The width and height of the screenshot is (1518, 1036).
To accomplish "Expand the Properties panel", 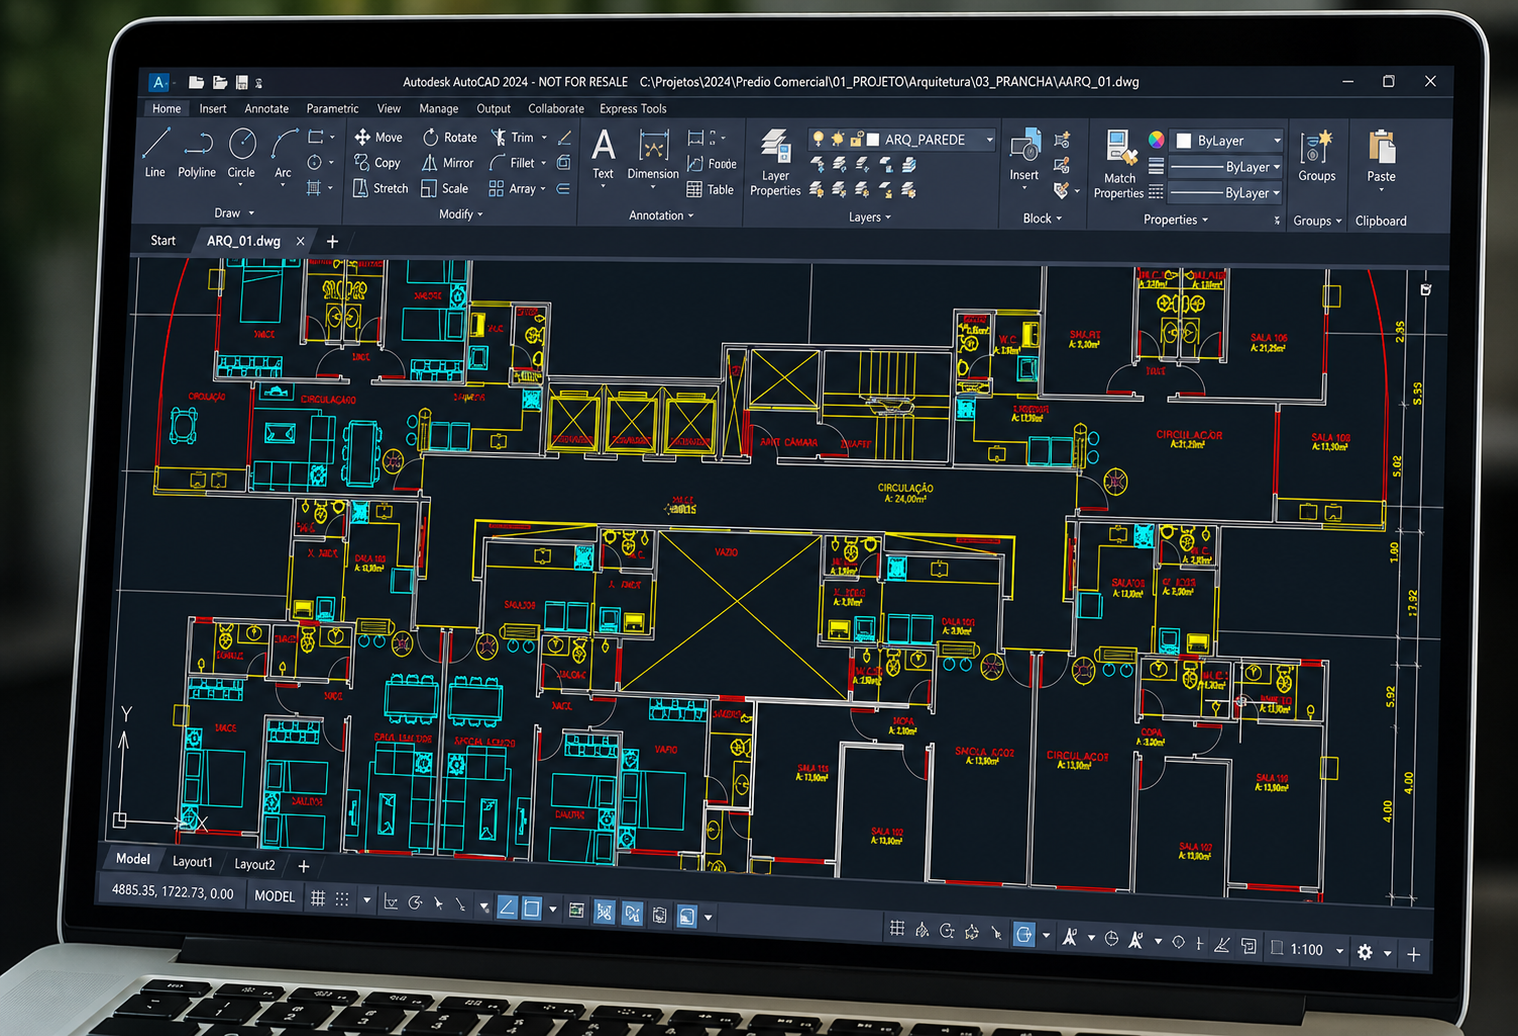I will click(1175, 219).
